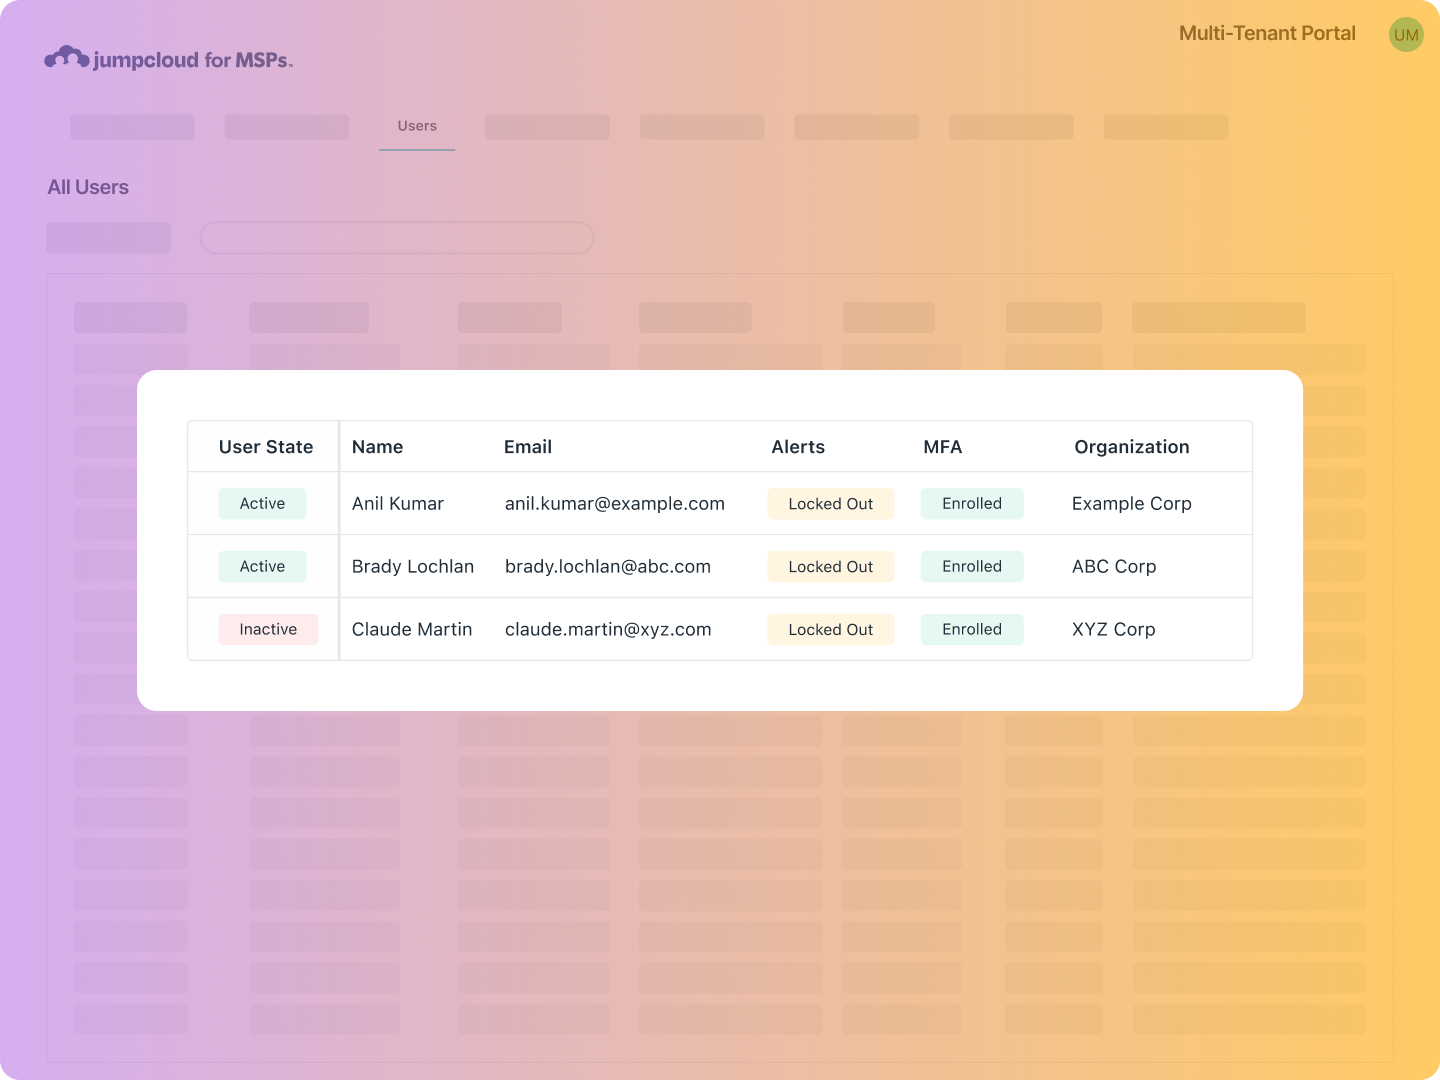Sort by the Name column header
Image resolution: width=1440 pixels, height=1080 pixels.
pyautogui.click(x=377, y=447)
